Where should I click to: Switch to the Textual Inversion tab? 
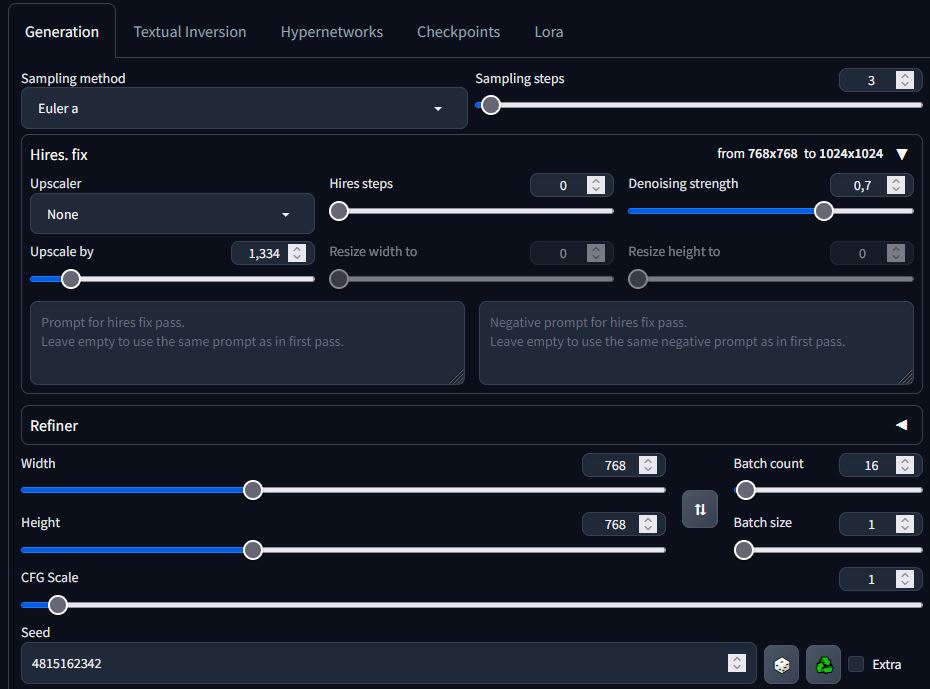190,32
